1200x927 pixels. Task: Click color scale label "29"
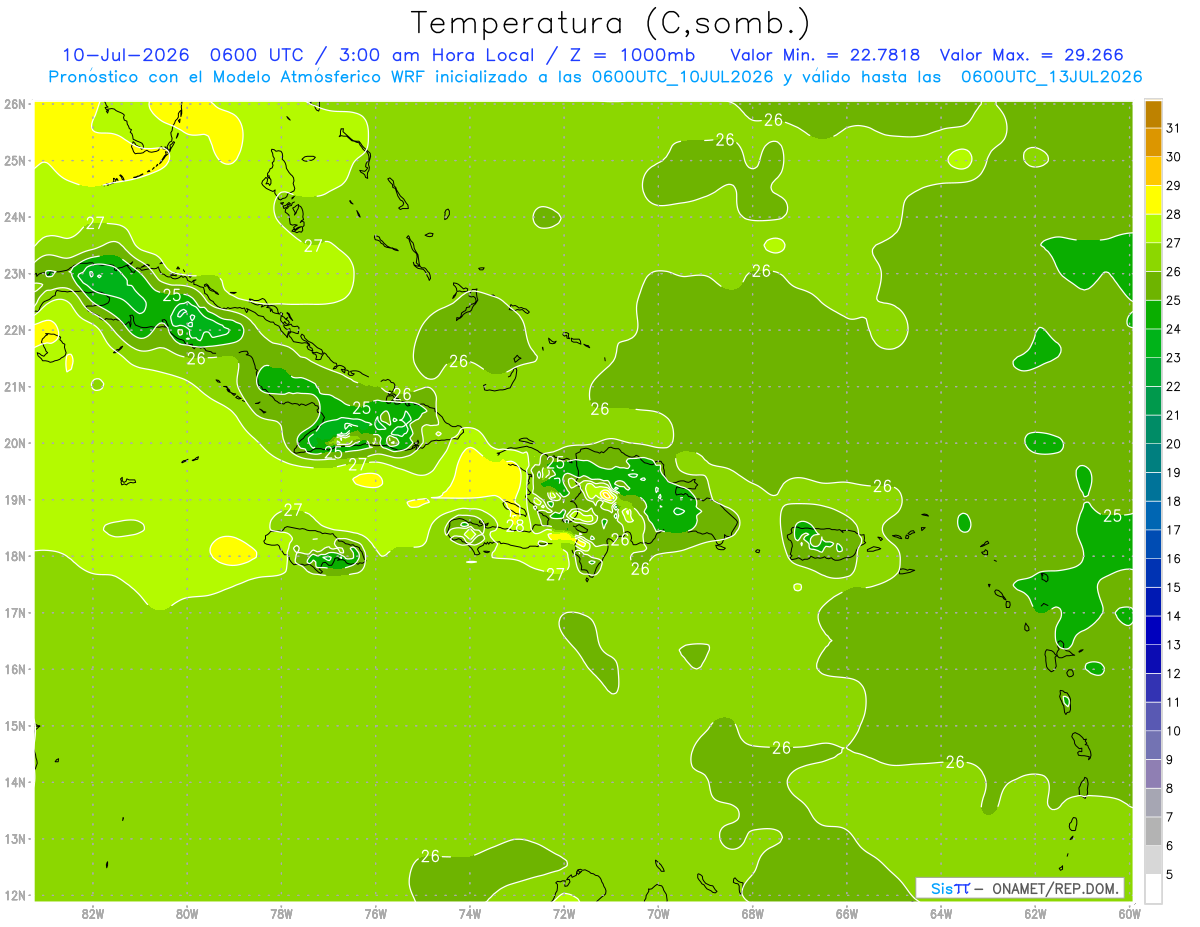[x=1173, y=186]
